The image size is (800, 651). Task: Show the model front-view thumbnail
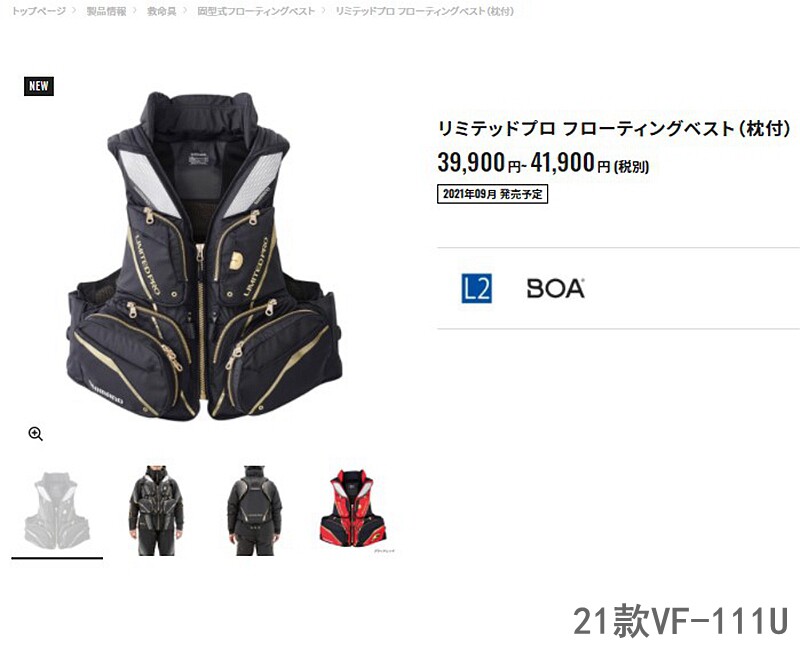[156, 510]
